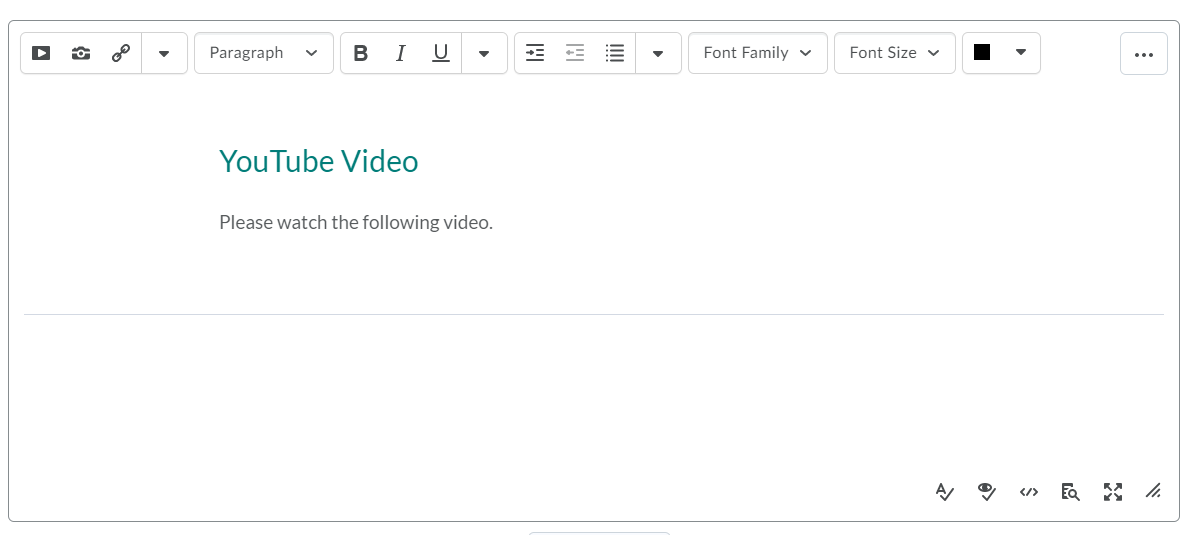Expand more text formatting options arrow
This screenshot has height=535, width=1199.
click(x=484, y=54)
